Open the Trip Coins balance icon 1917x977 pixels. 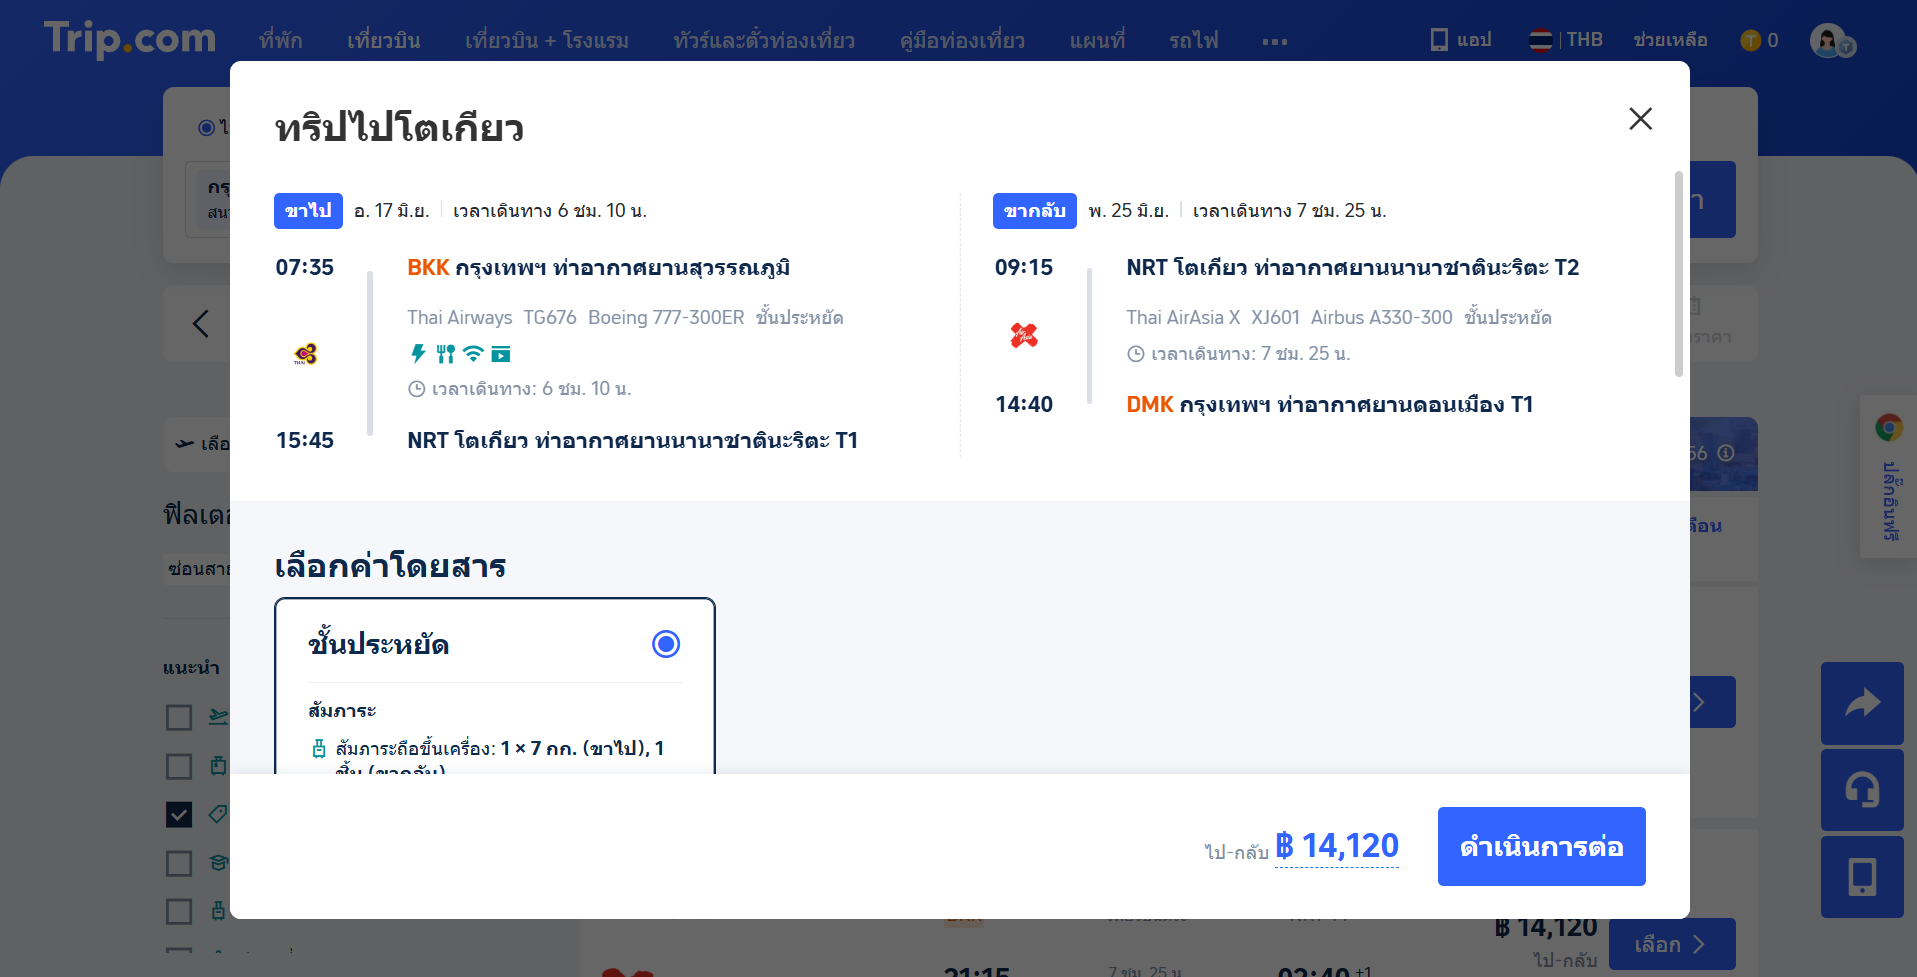(1750, 40)
